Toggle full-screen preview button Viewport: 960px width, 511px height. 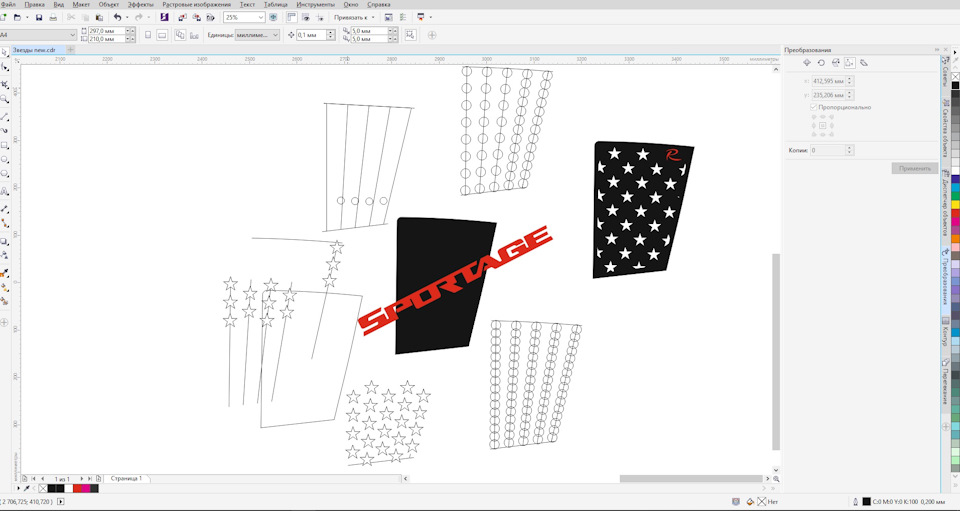[x=273, y=17]
